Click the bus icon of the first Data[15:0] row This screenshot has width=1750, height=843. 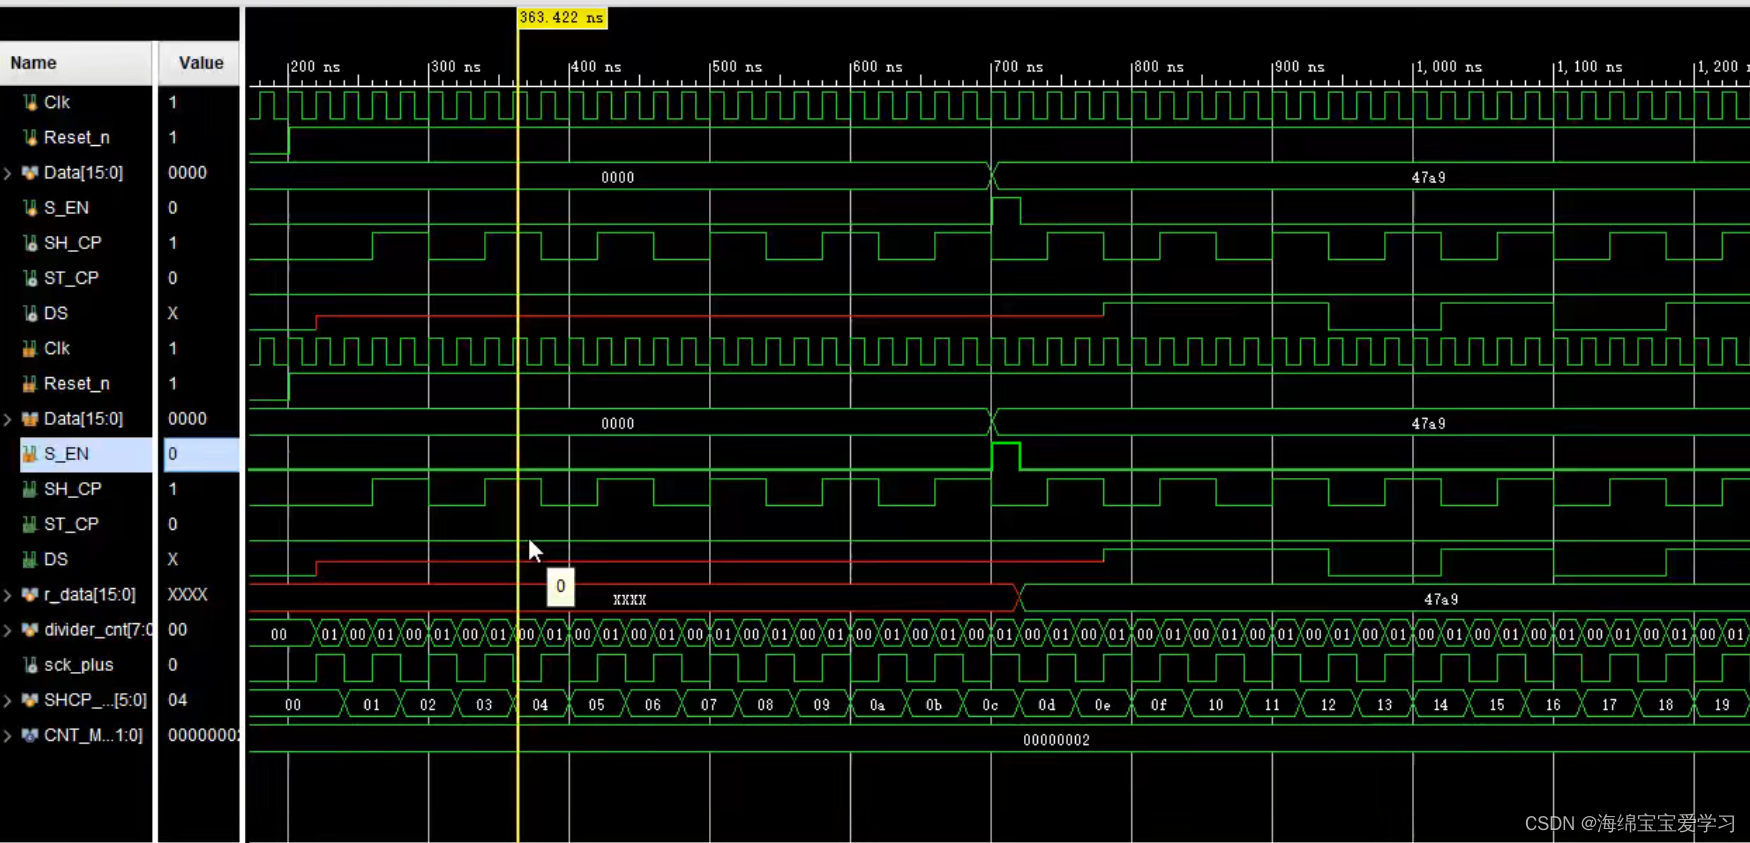click(x=30, y=173)
